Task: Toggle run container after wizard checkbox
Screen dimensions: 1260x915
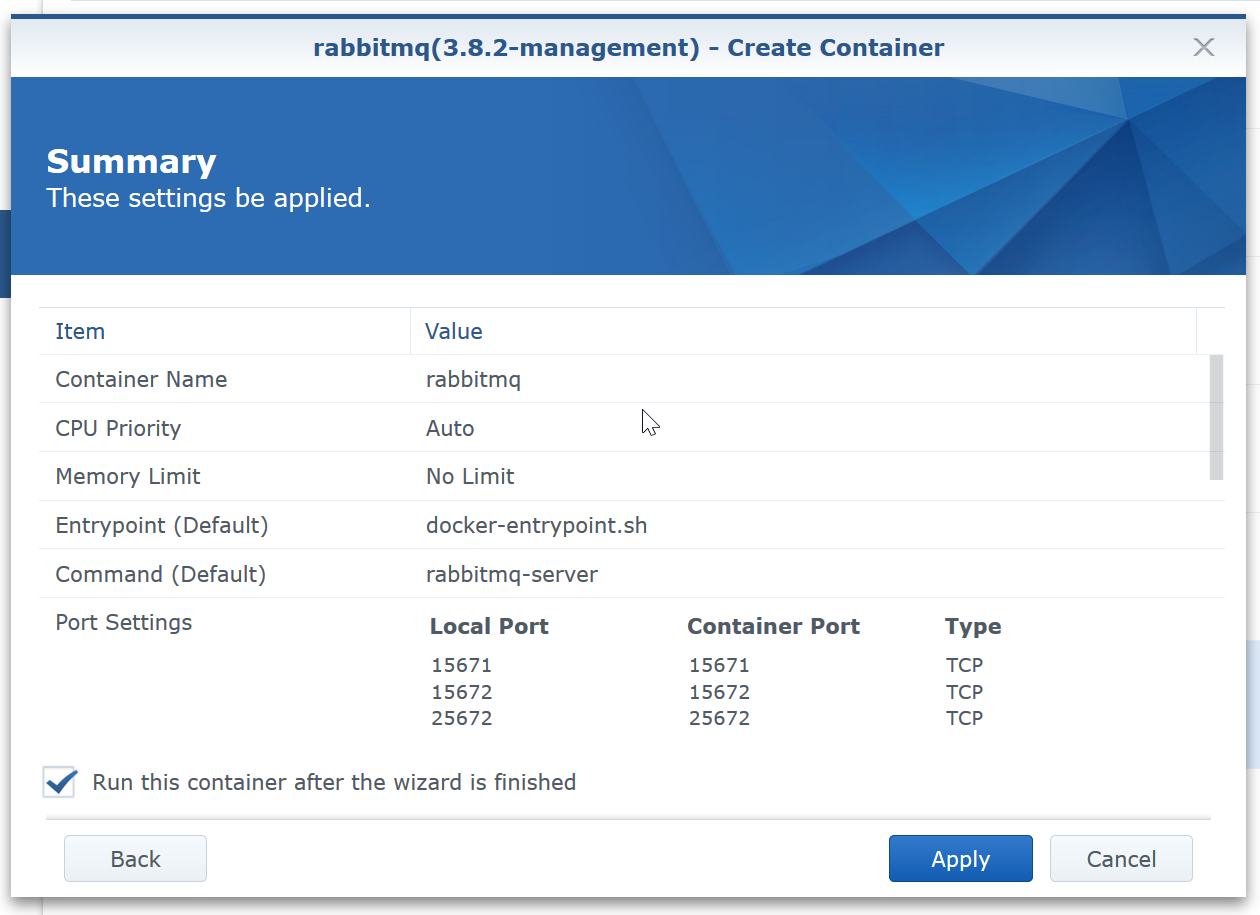Action: pyautogui.click(x=60, y=782)
